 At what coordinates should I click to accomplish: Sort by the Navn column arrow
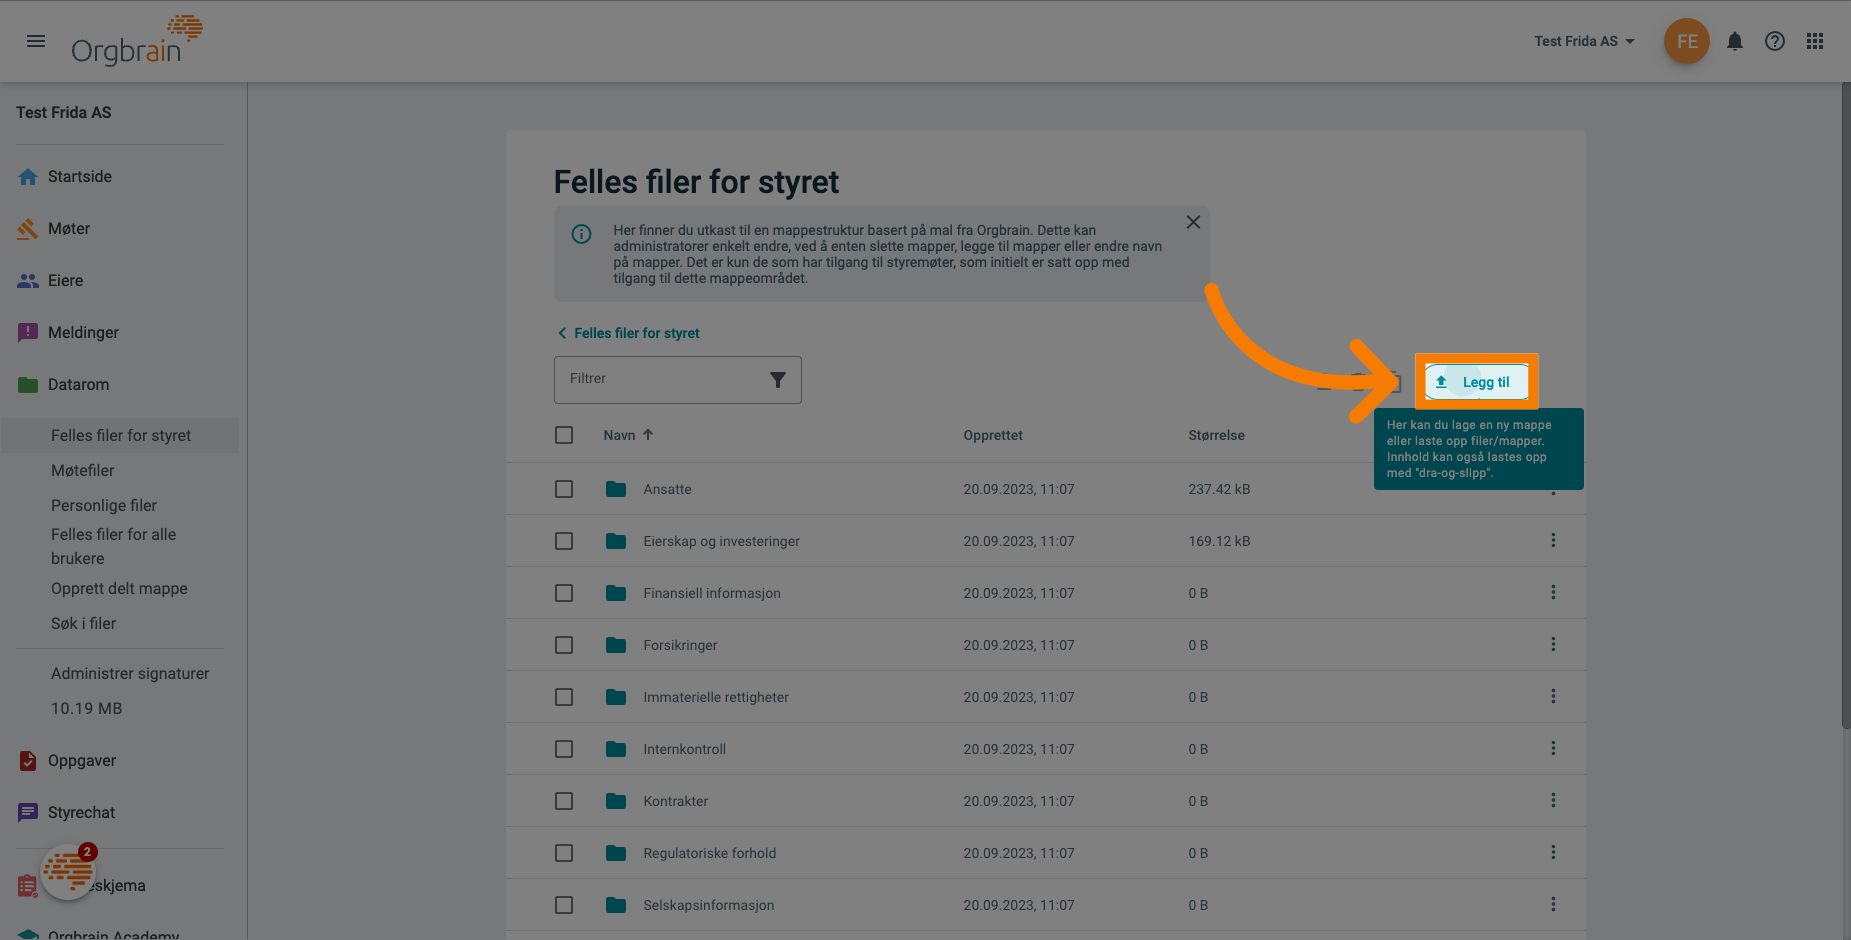tap(648, 435)
